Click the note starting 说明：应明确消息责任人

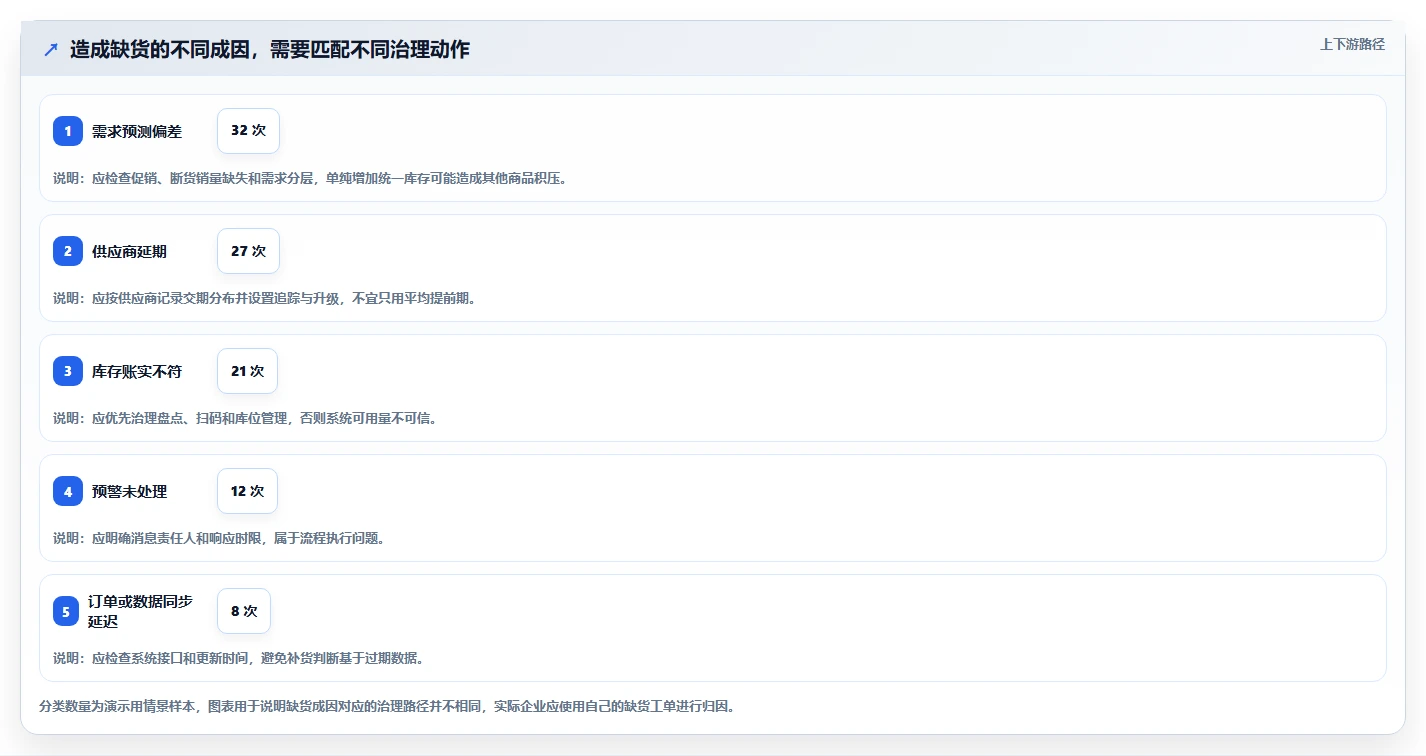tap(219, 538)
